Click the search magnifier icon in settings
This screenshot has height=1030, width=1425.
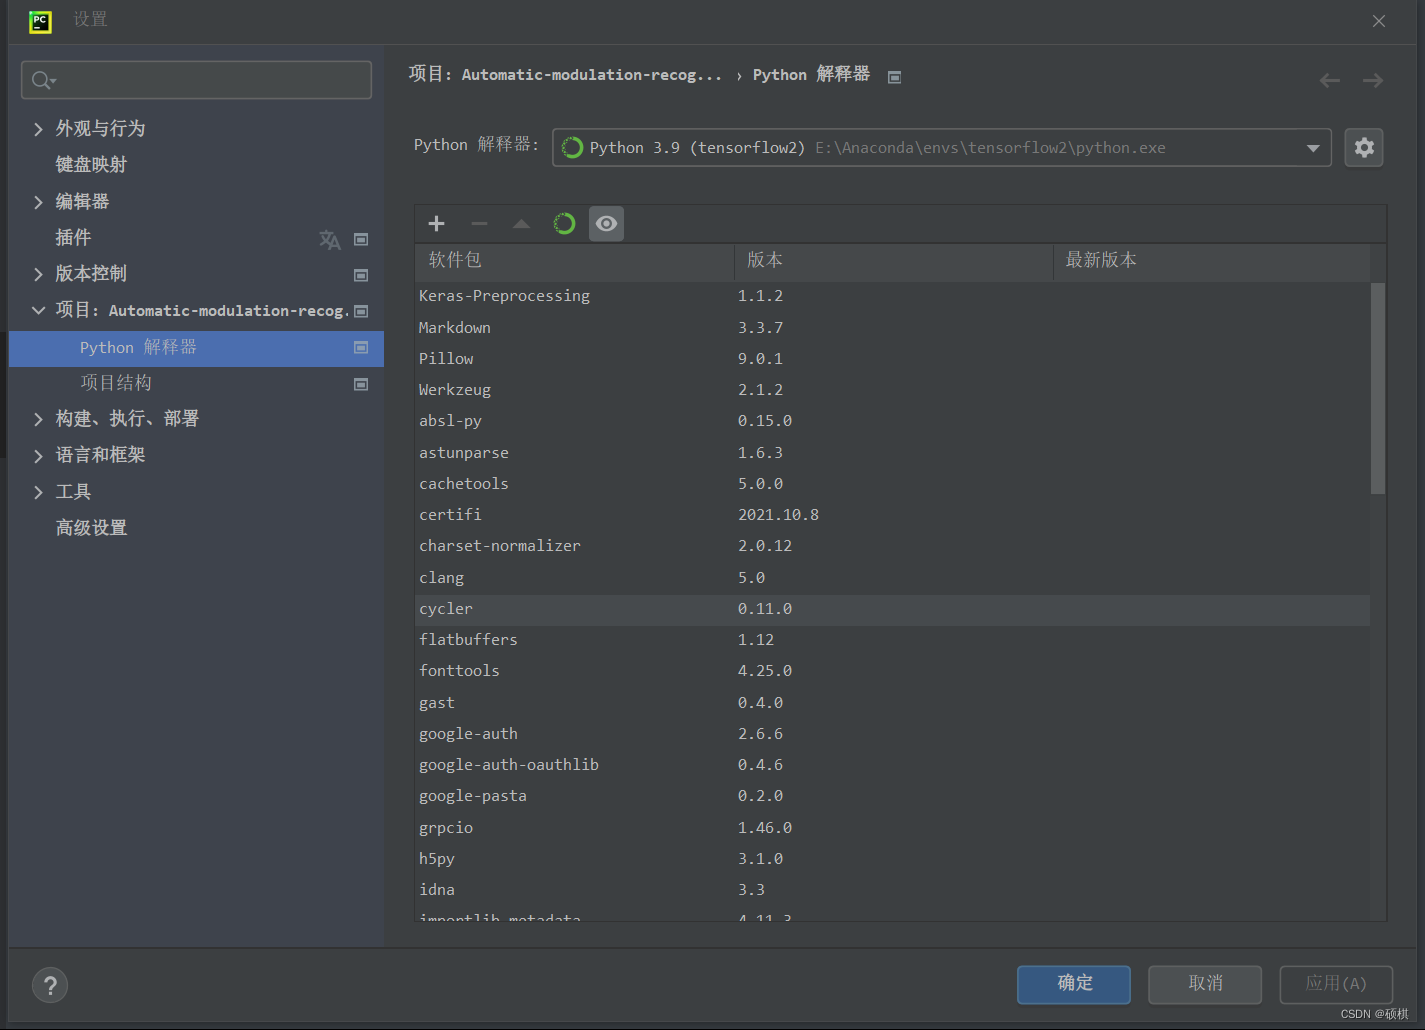[x=43, y=80]
